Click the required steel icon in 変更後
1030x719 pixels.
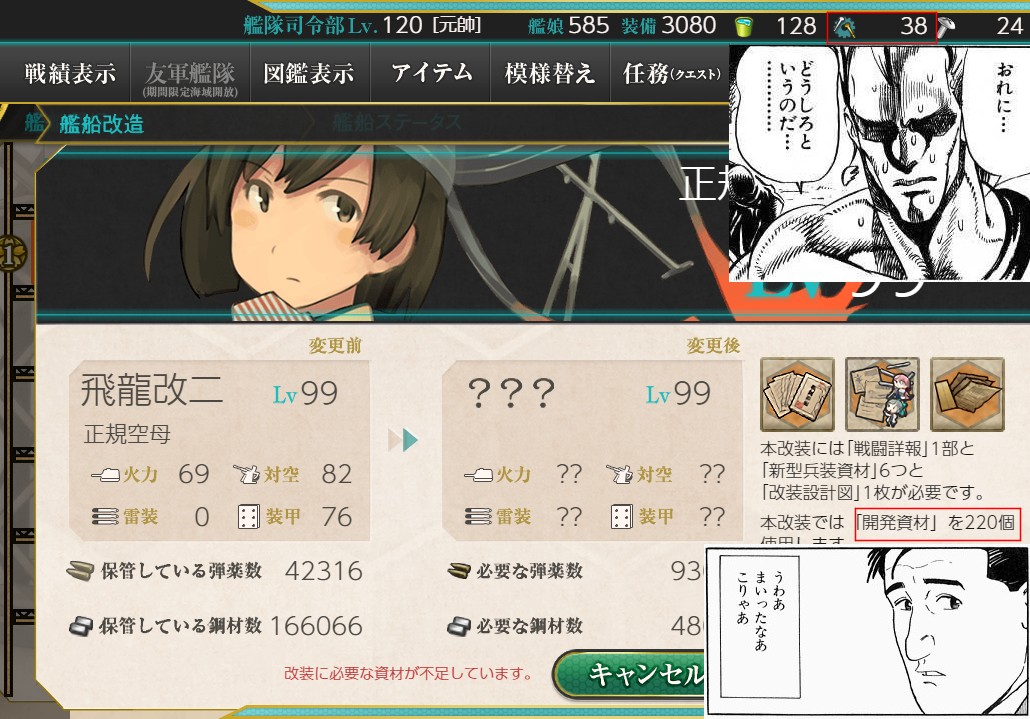tap(459, 626)
